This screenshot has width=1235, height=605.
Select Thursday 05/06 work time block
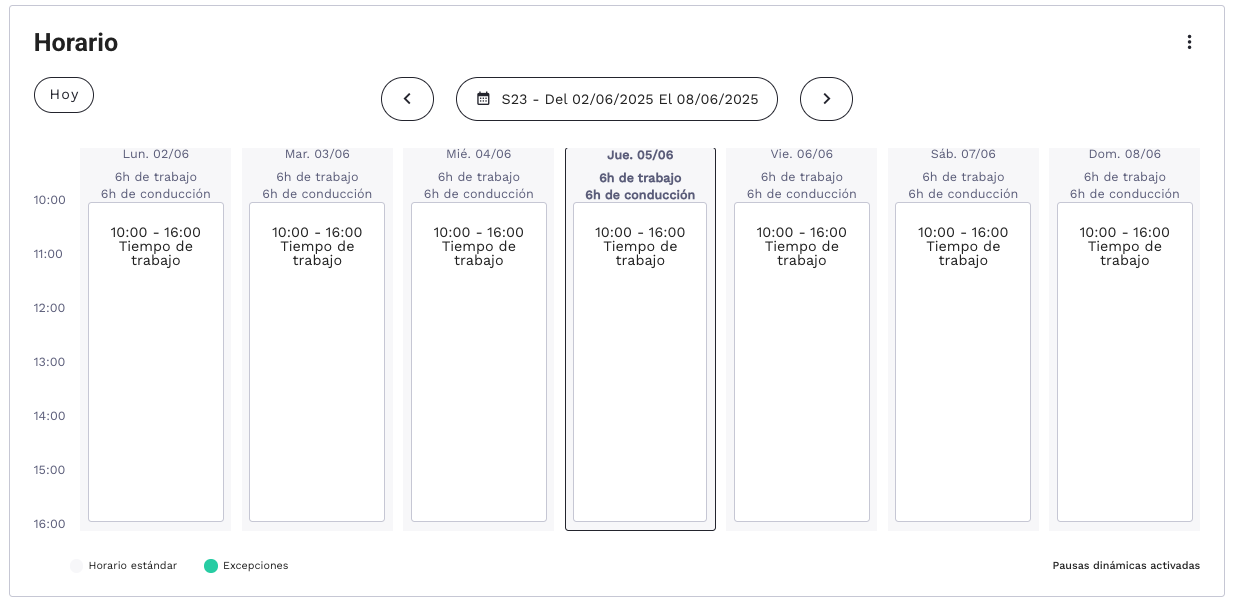(640, 361)
